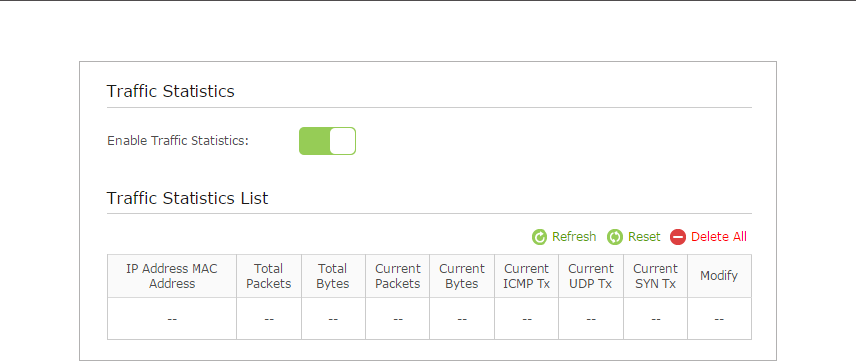Click the empty cell under Modify column
Viewport: 856px width, 361px height.
[719, 319]
